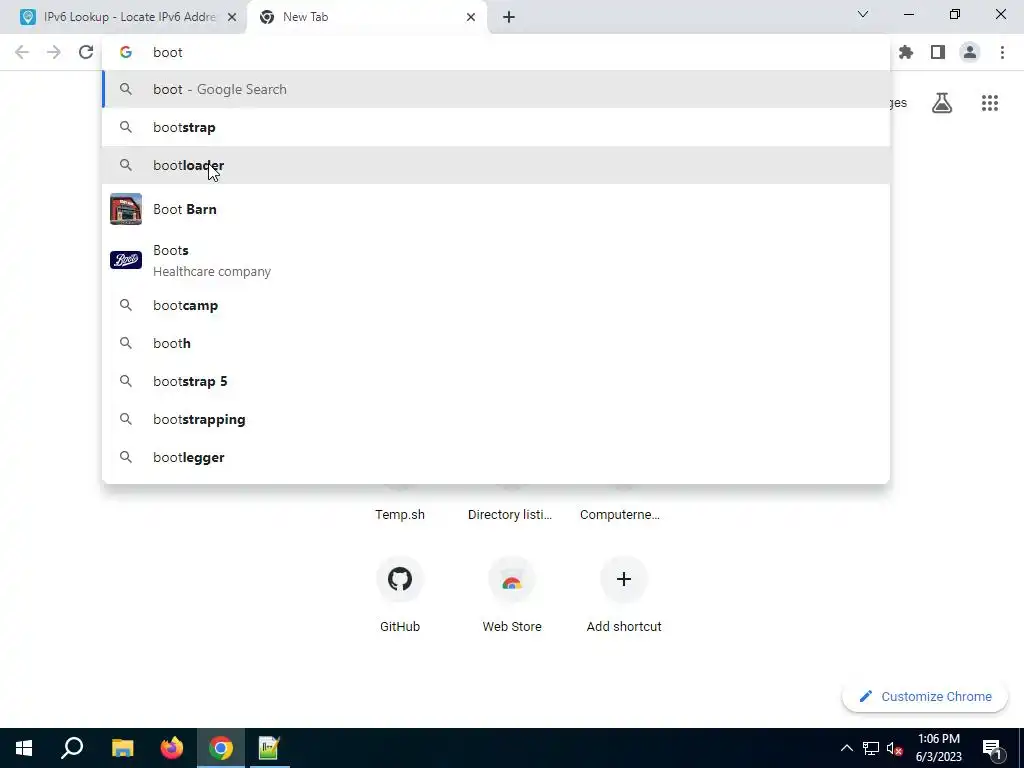The image size is (1024, 768).
Task: Open the Search Labs flask icon
Action: (942, 103)
